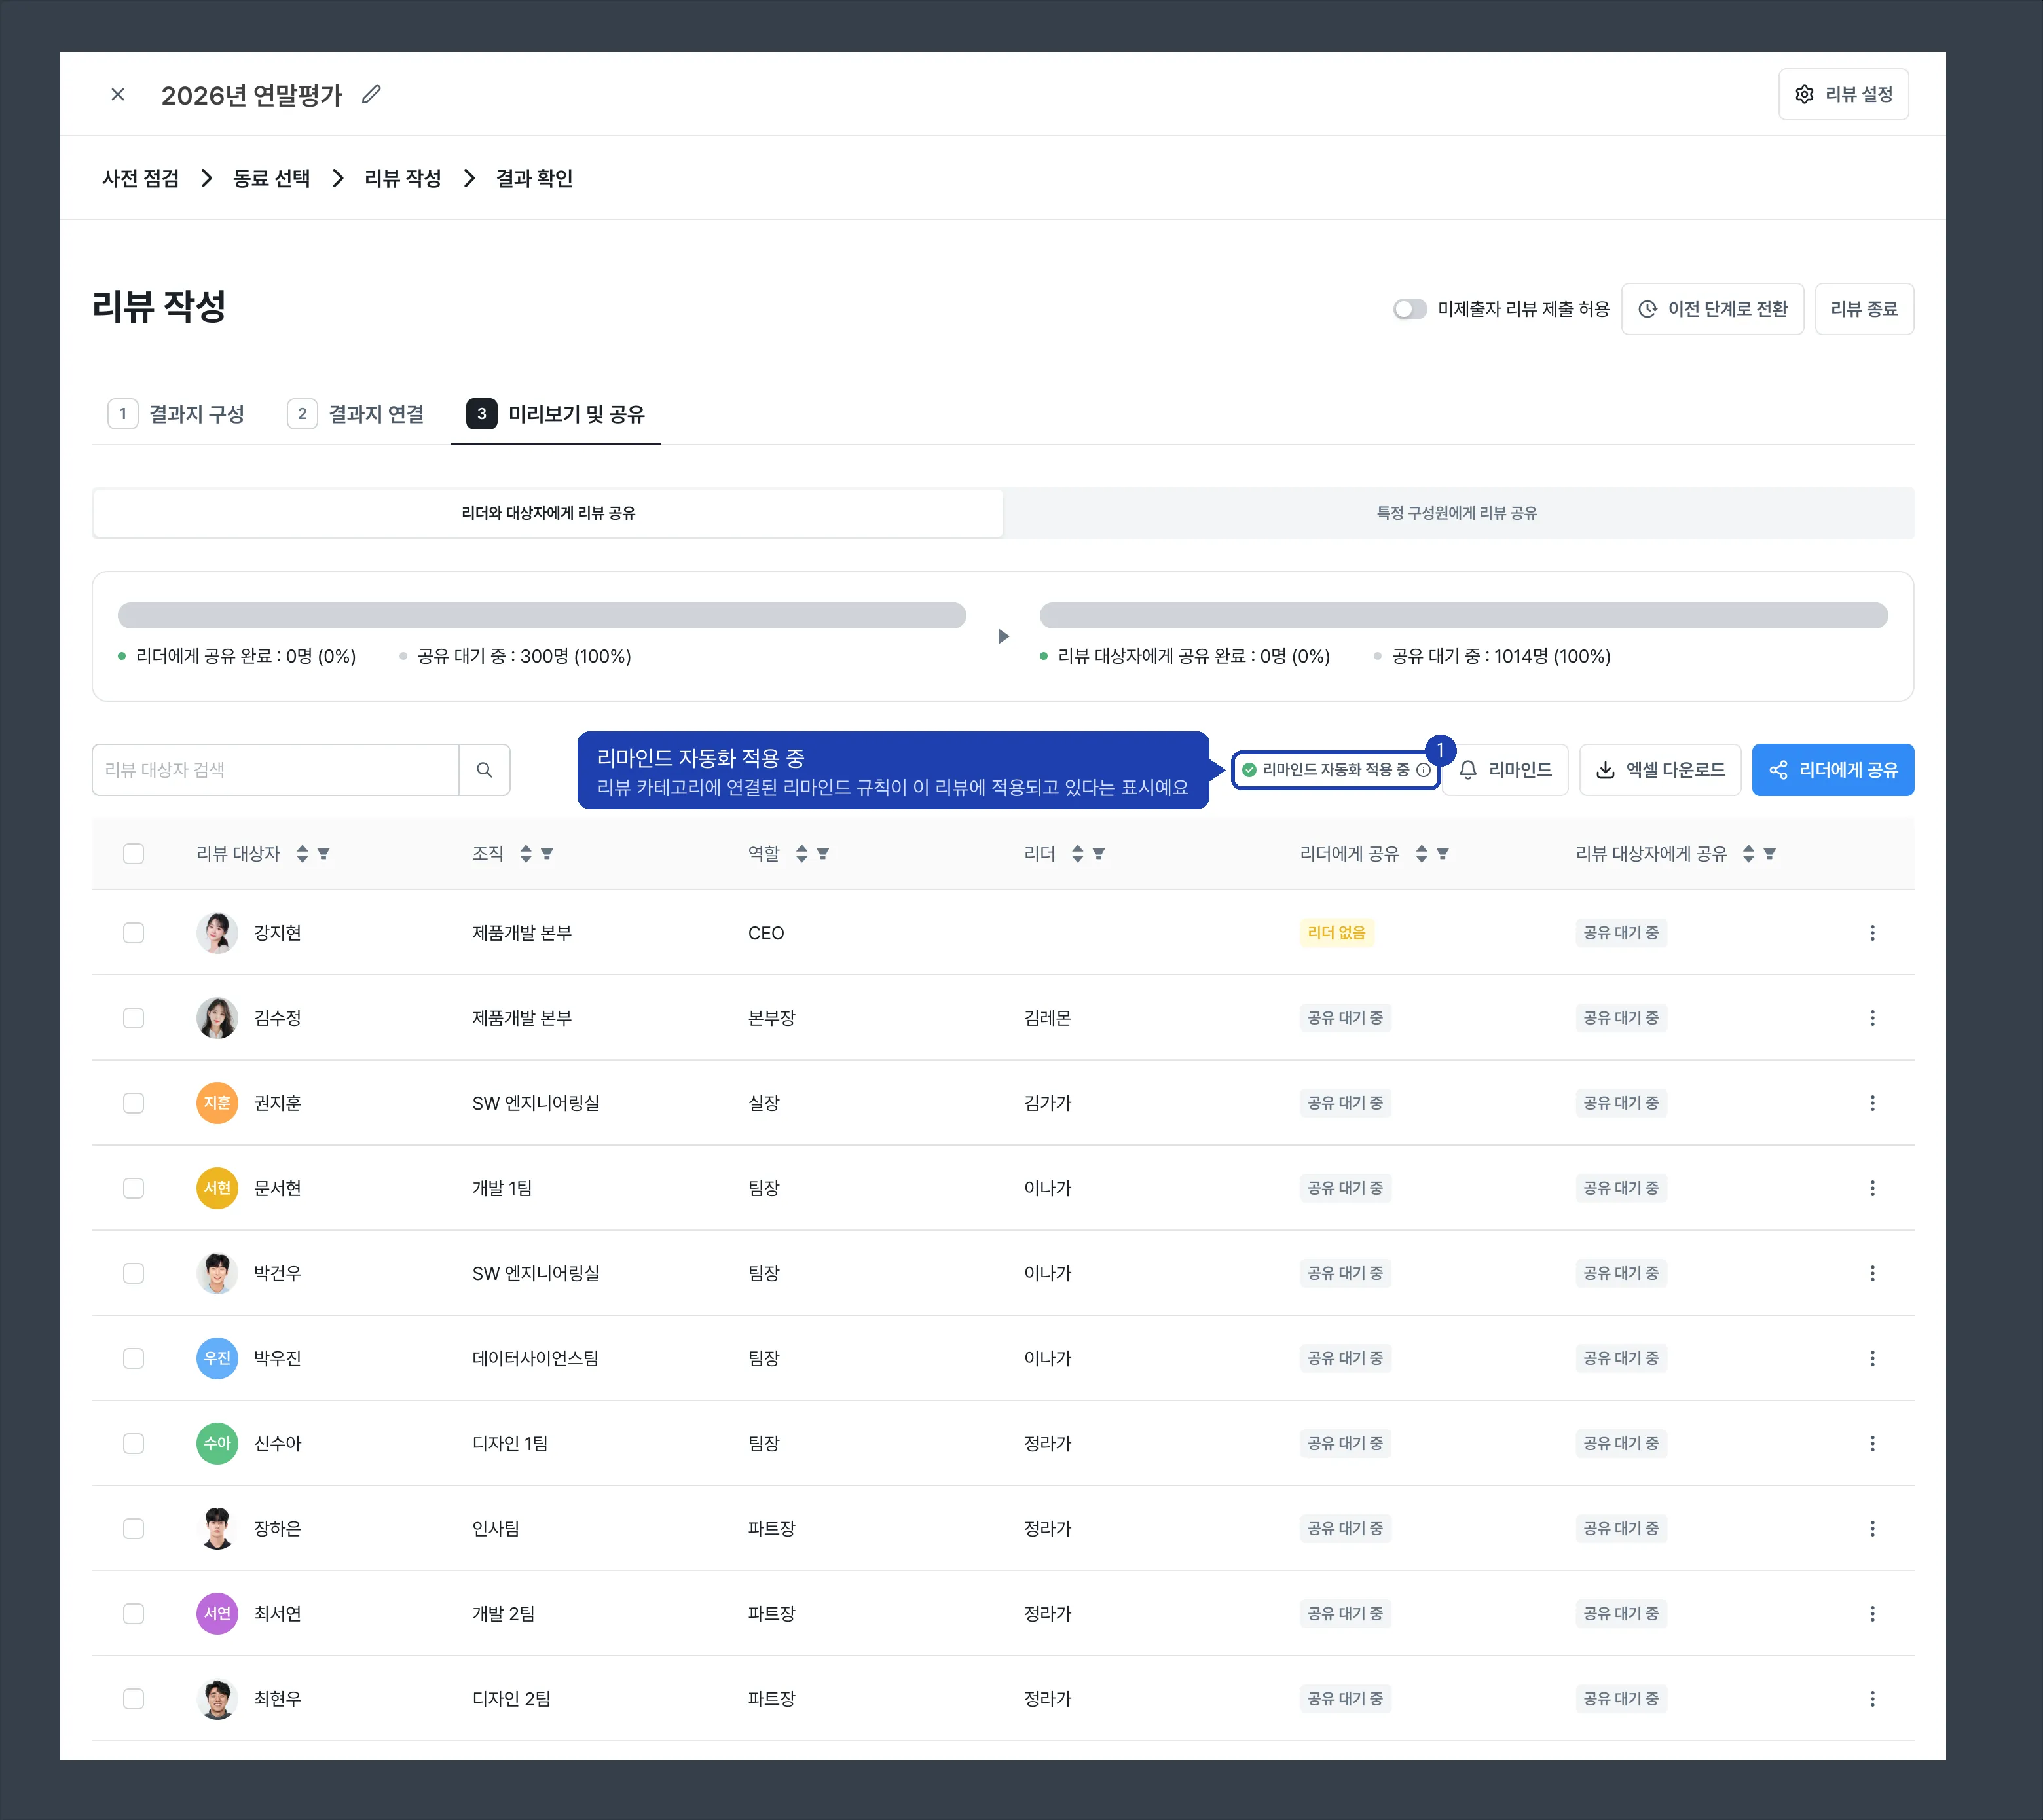2043x1820 pixels.
Task: Open more options for 권지훈 row
Action: point(1872,1102)
